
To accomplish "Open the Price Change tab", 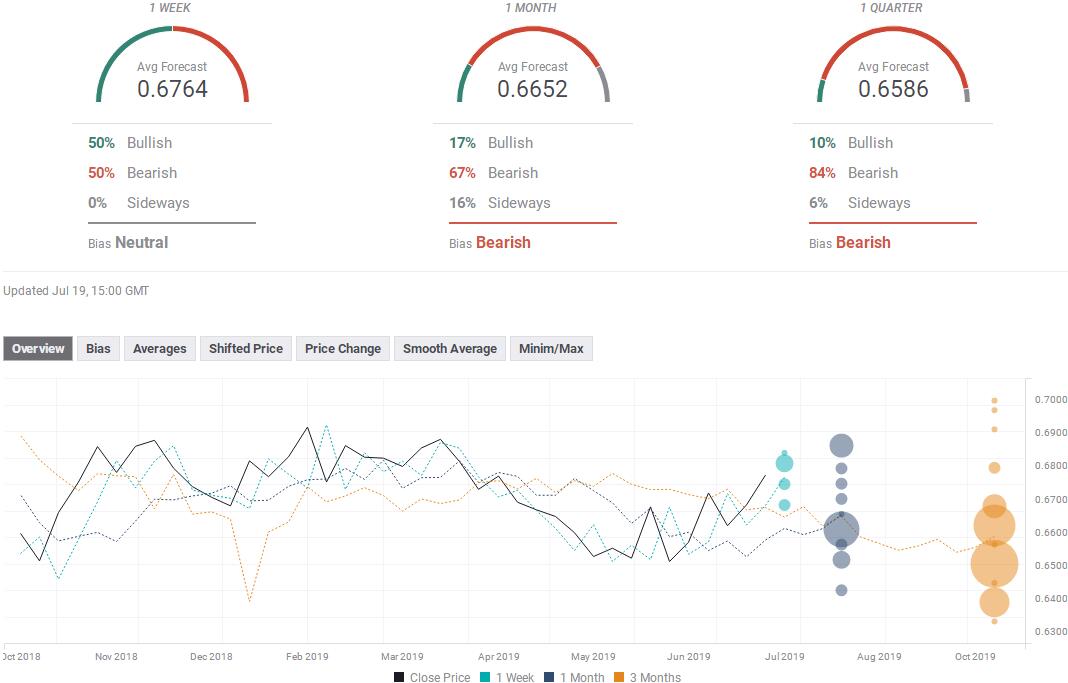I will (343, 349).
